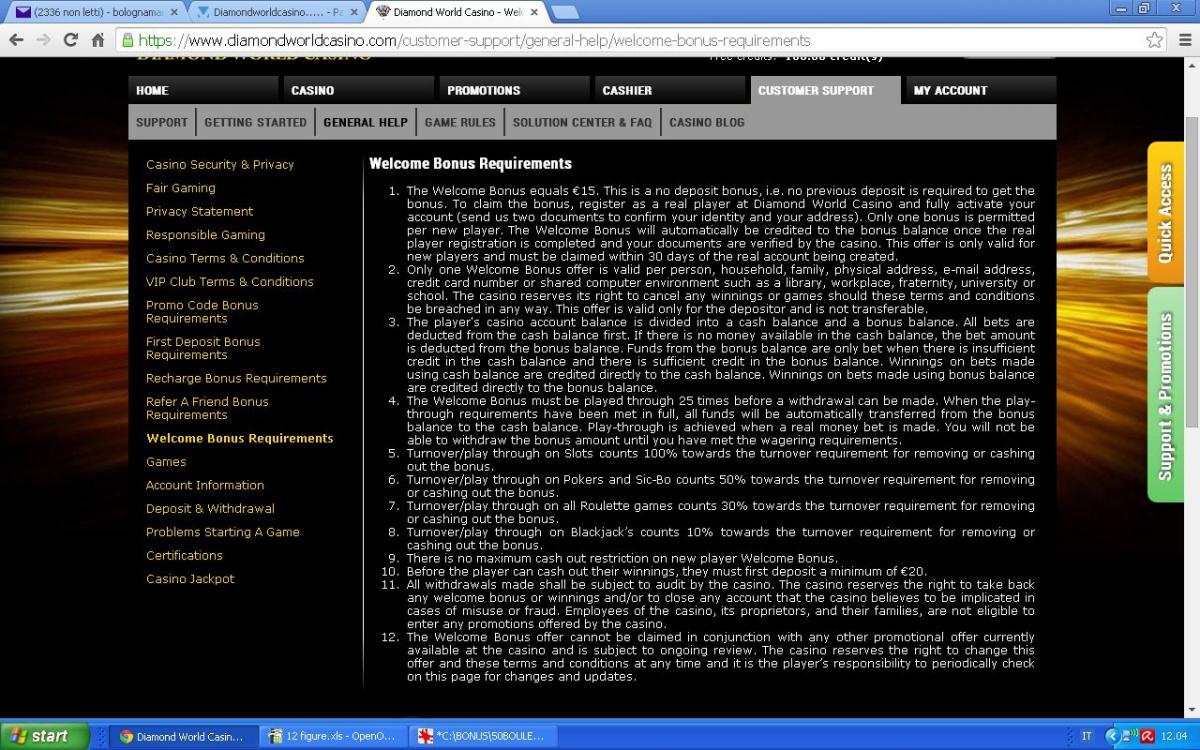The image size is (1200, 750).
Task: Select the GETTING STARTED submenu item
Action: (x=255, y=122)
